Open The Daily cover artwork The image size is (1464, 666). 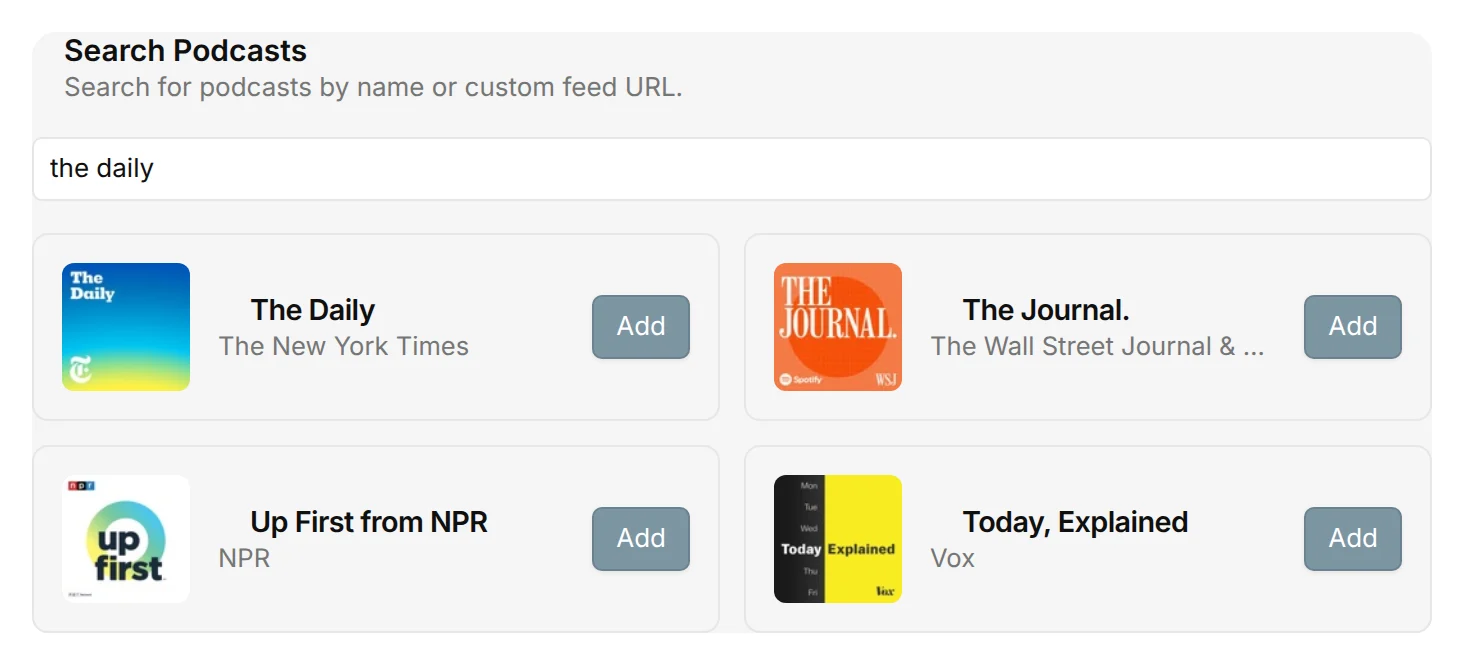[x=126, y=327]
